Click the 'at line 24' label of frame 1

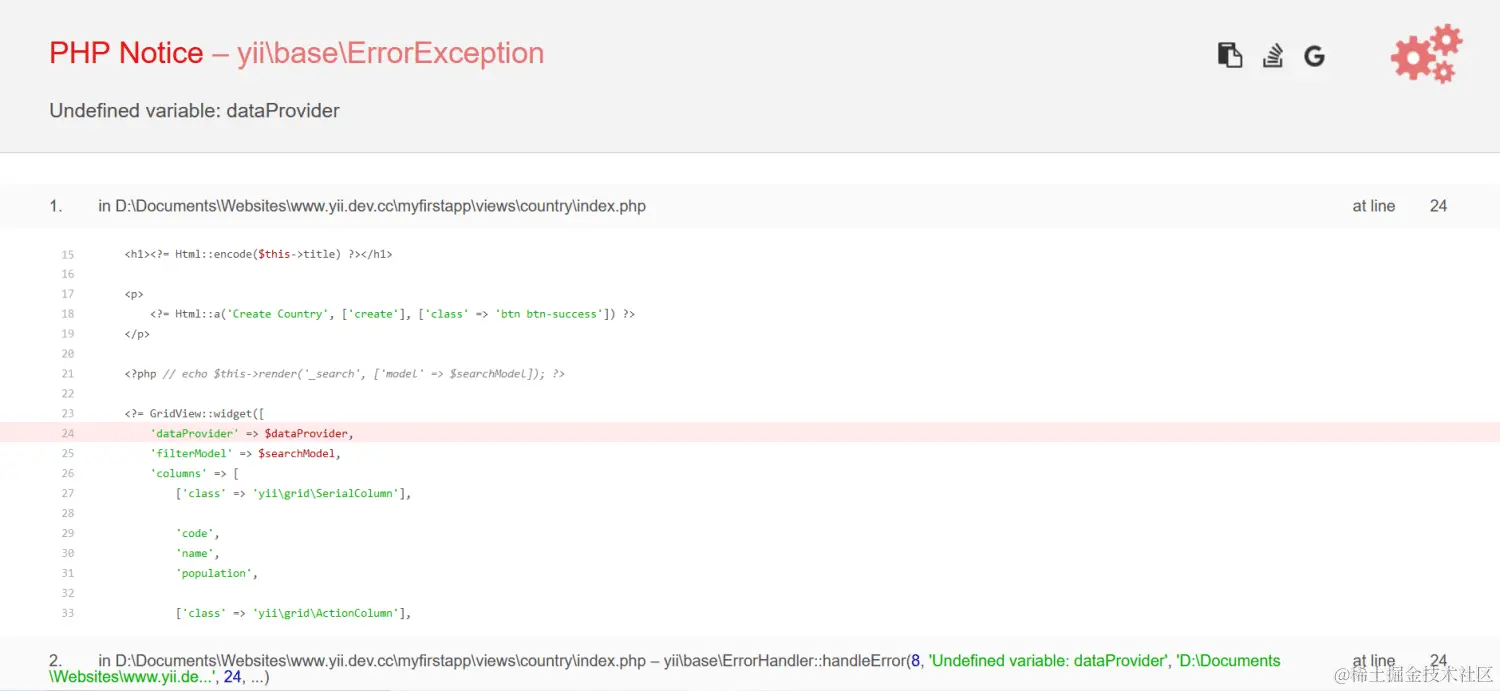(1400, 206)
